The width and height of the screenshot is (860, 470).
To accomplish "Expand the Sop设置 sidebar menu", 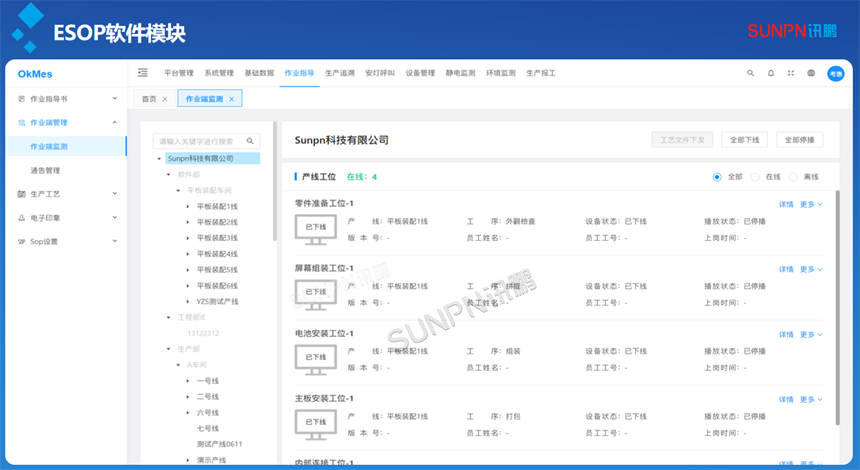I will 115,241.
